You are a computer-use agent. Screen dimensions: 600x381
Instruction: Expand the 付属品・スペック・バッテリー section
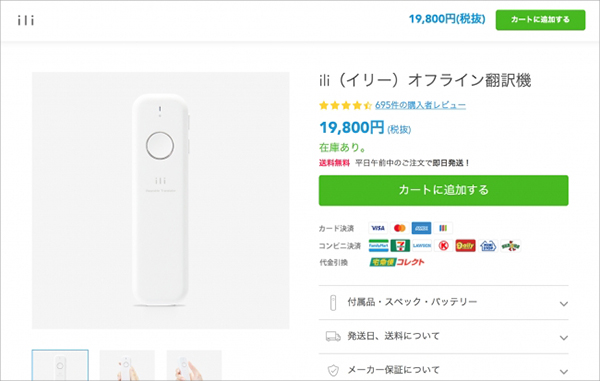tap(443, 303)
